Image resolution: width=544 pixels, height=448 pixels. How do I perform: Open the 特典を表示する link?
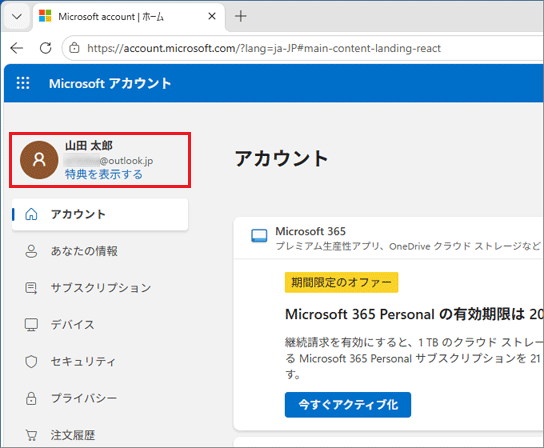(104, 174)
